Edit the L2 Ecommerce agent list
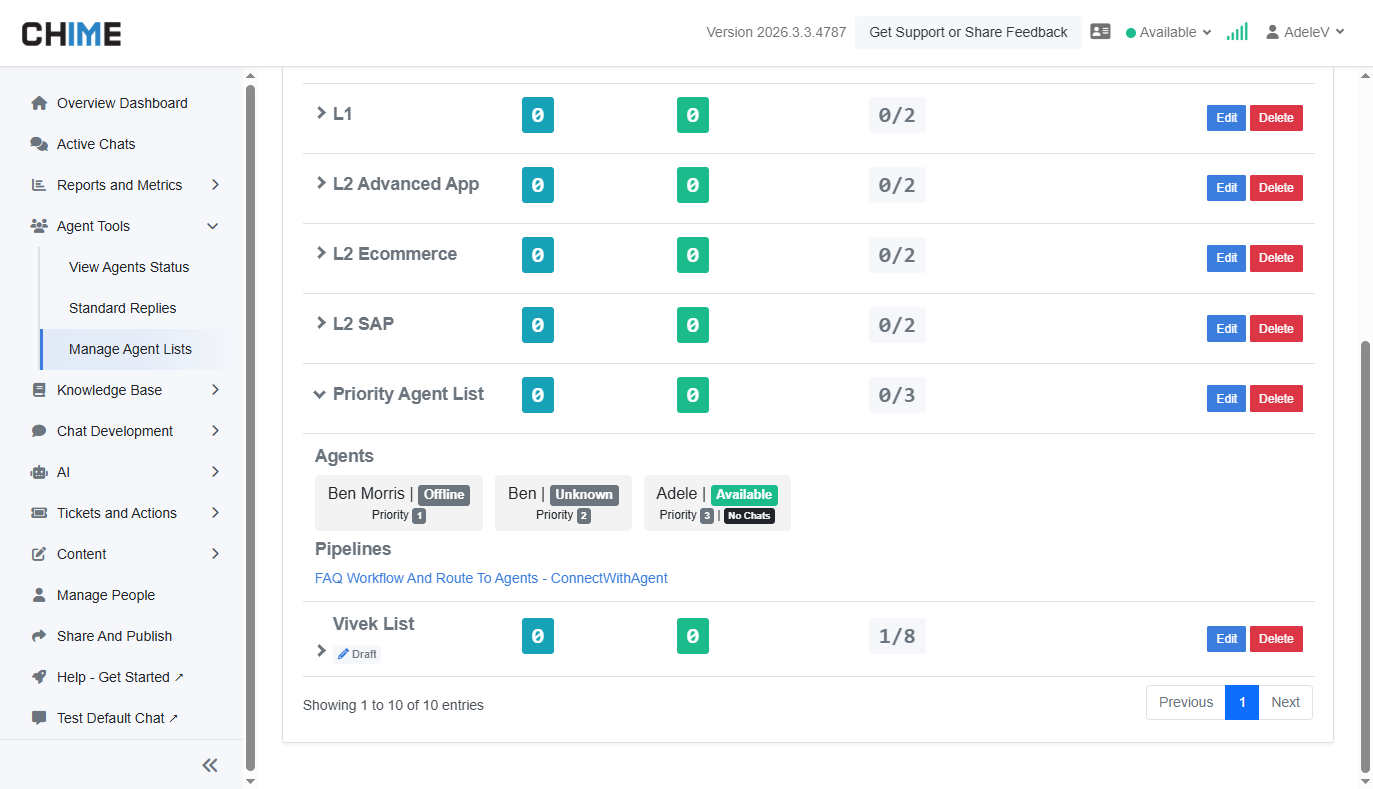1373x789 pixels. [1226, 258]
